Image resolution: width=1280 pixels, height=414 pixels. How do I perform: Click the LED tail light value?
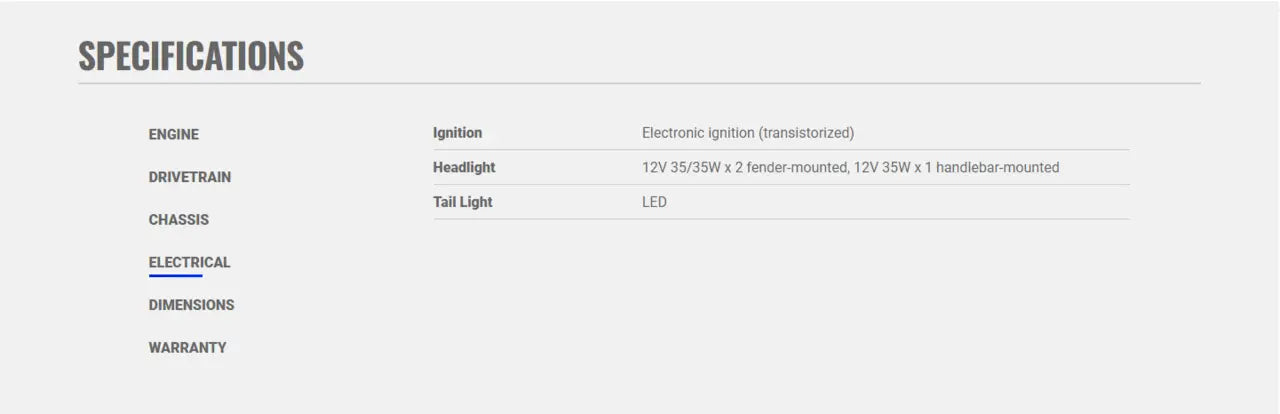click(x=654, y=202)
